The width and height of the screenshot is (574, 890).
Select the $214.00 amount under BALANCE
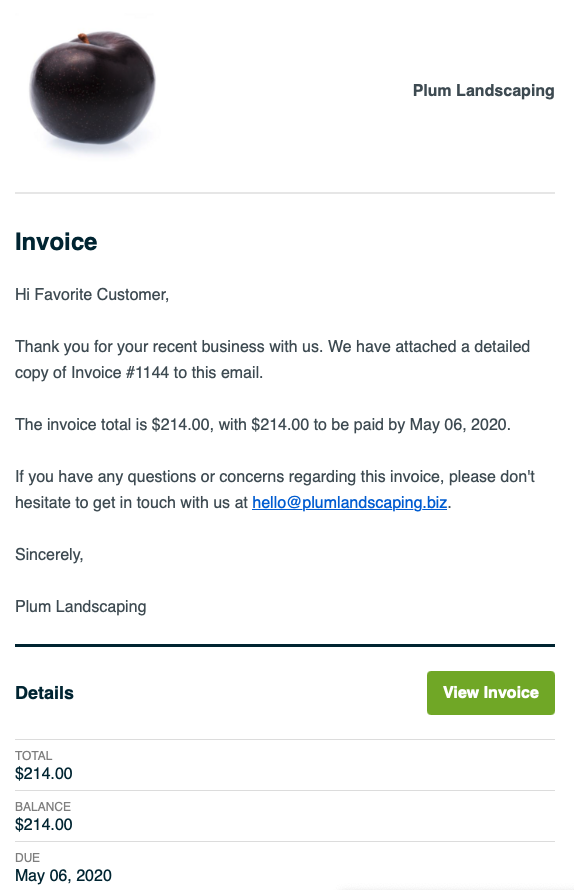(x=44, y=825)
